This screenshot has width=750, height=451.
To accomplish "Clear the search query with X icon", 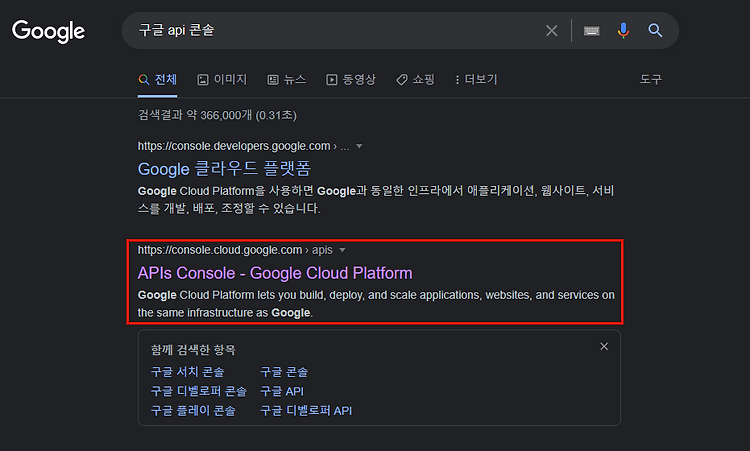I will tap(551, 31).
